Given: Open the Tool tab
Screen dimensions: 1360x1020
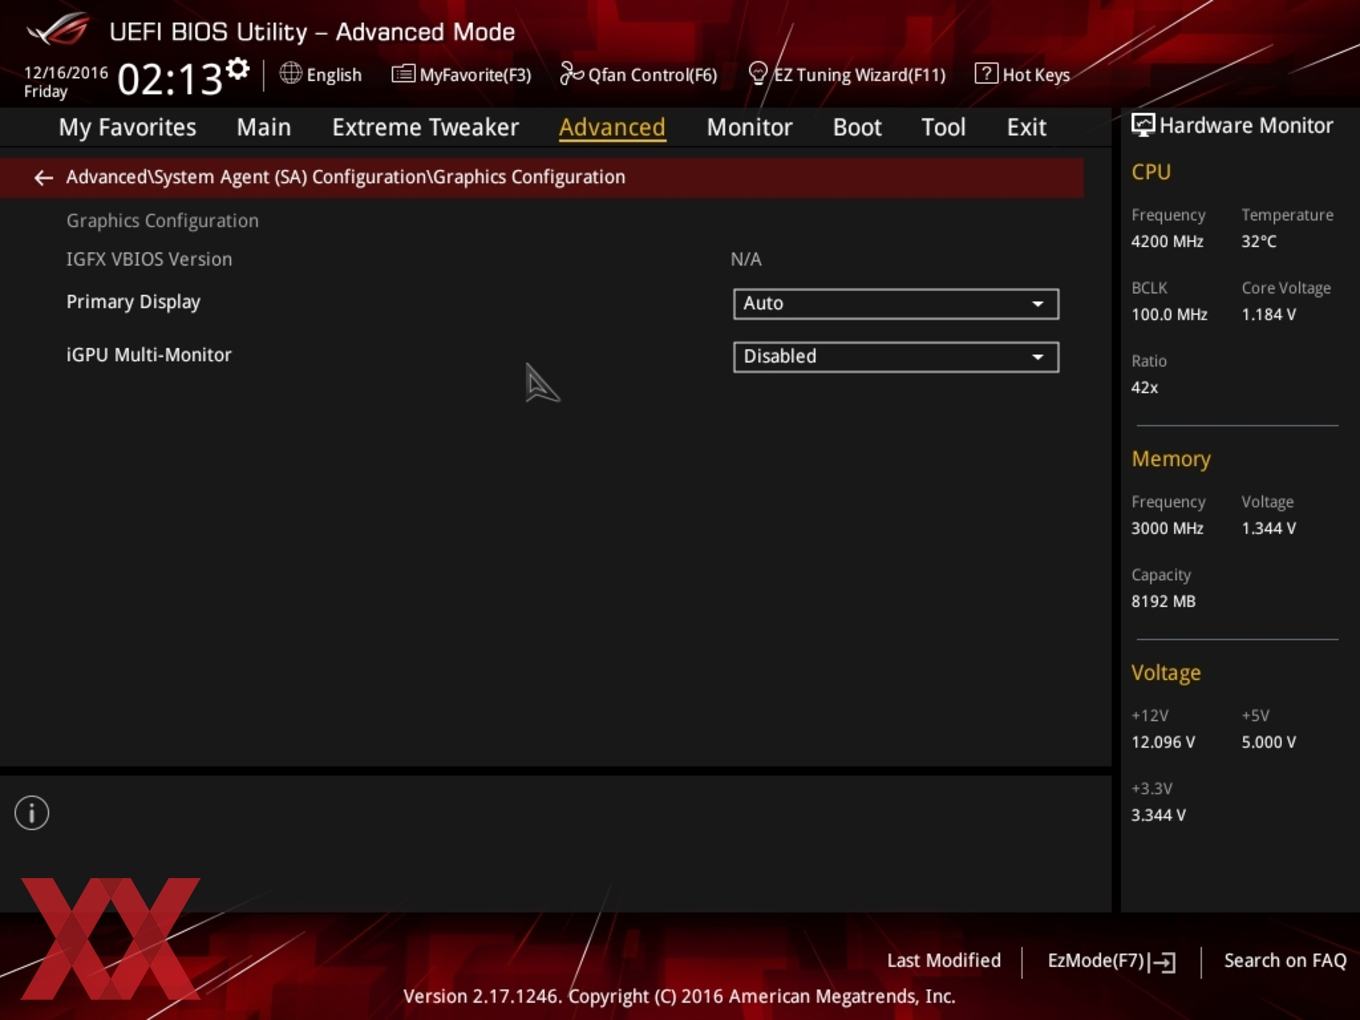Looking at the screenshot, I should (943, 127).
